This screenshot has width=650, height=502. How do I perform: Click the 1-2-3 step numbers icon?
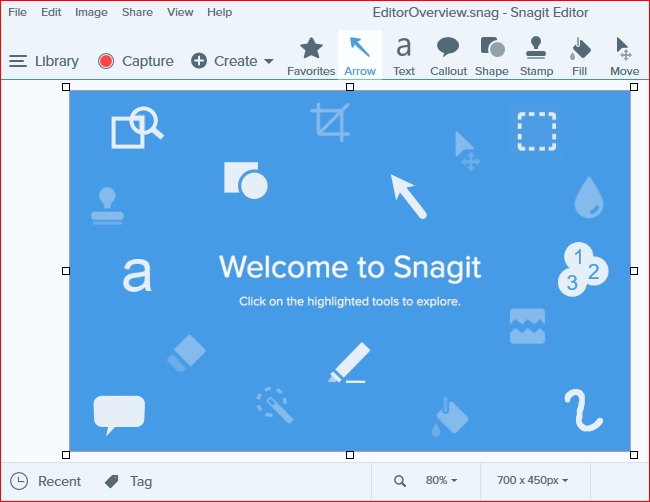(x=583, y=269)
